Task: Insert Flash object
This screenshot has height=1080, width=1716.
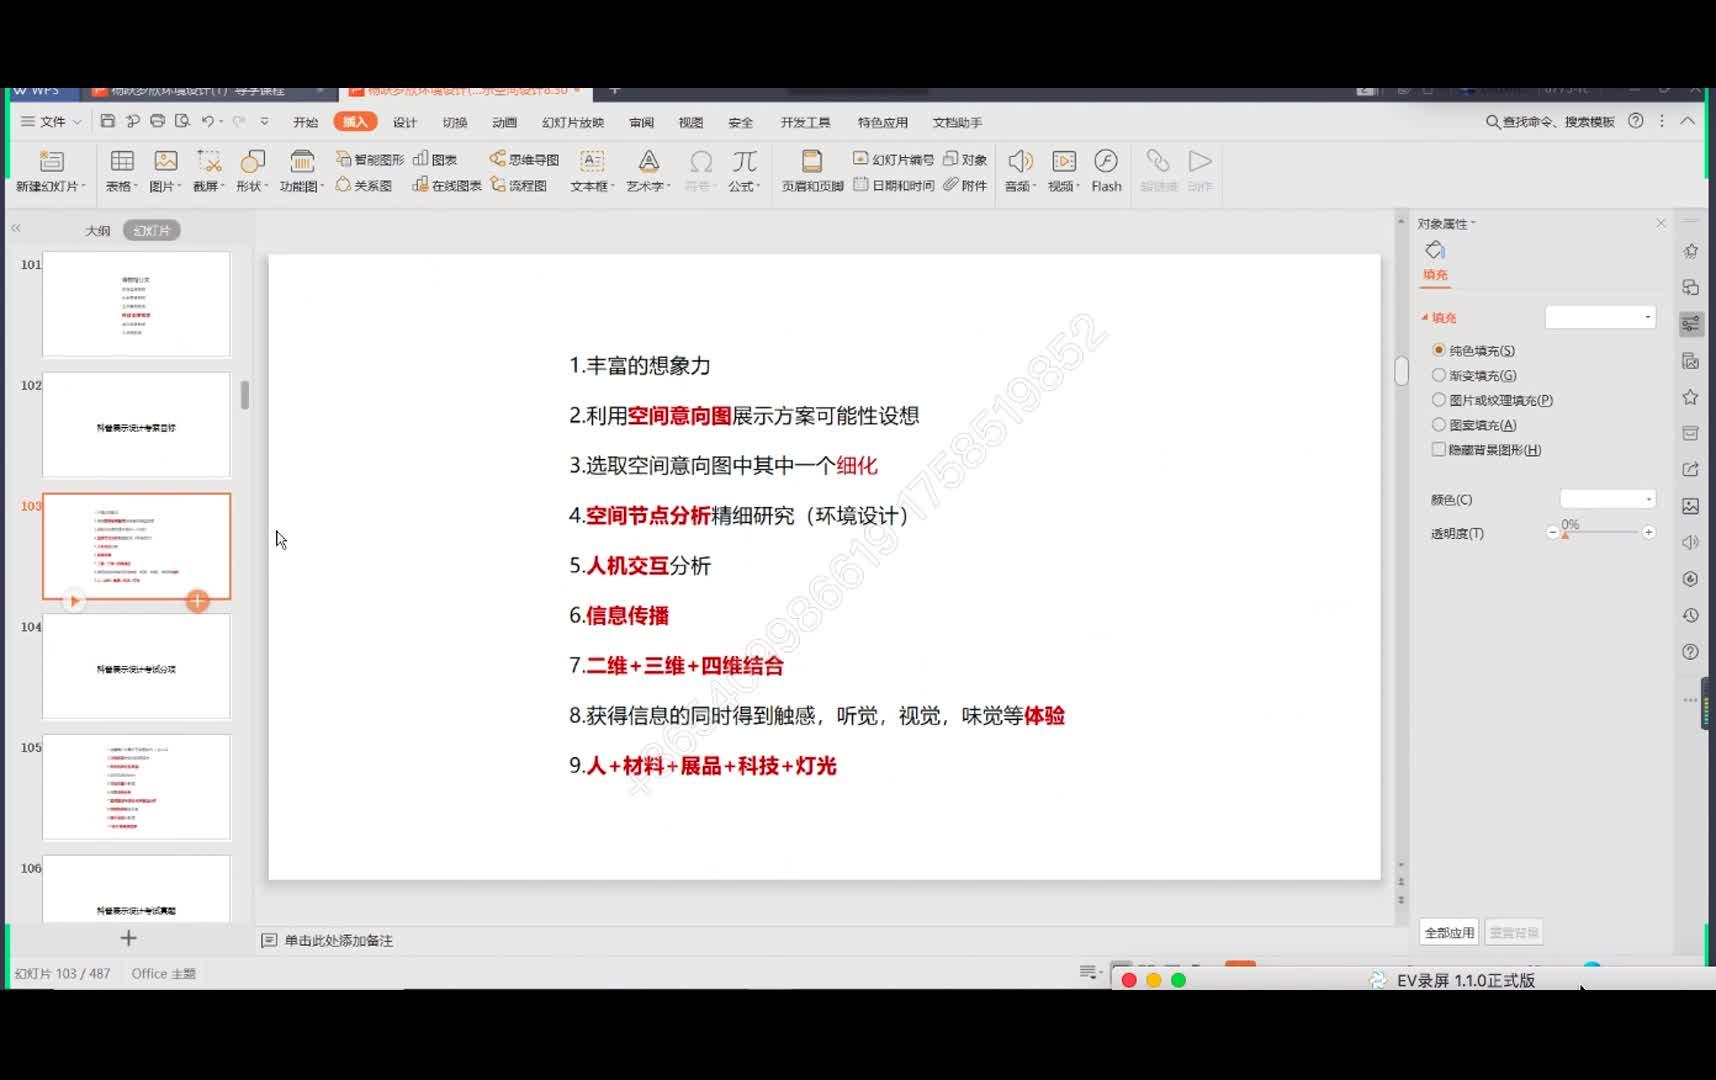Action: coord(1106,170)
